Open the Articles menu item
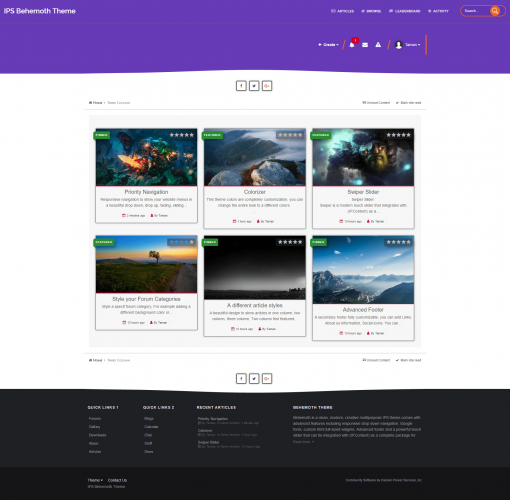Screen dimensions: 510x500 click(x=342, y=11)
